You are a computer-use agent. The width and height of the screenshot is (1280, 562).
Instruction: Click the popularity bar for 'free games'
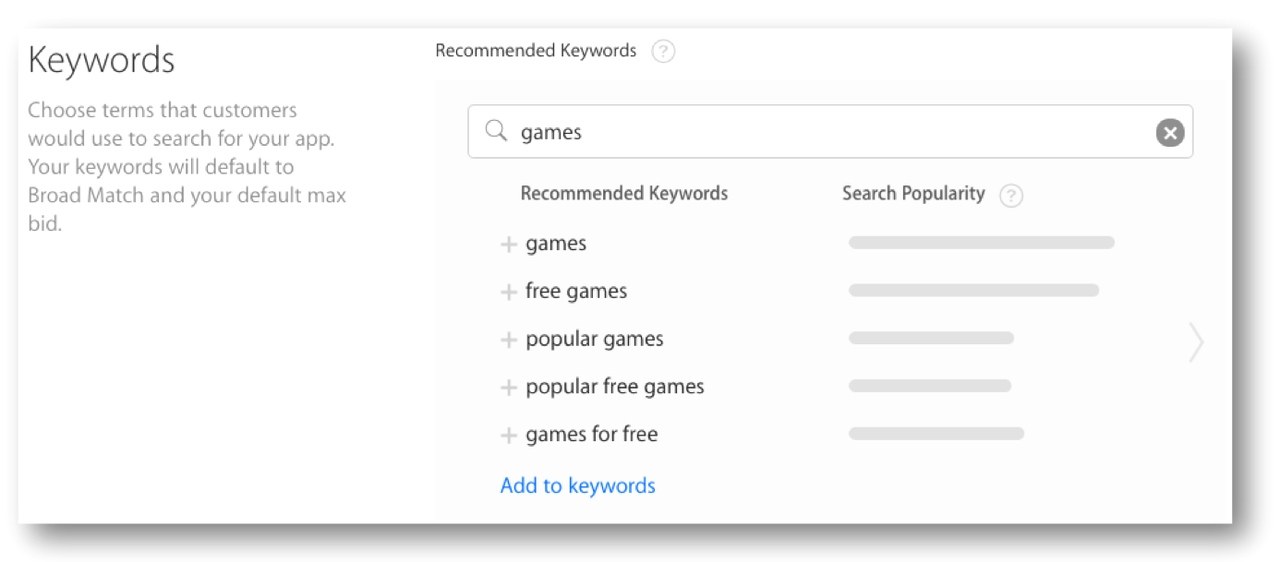tap(973, 291)
